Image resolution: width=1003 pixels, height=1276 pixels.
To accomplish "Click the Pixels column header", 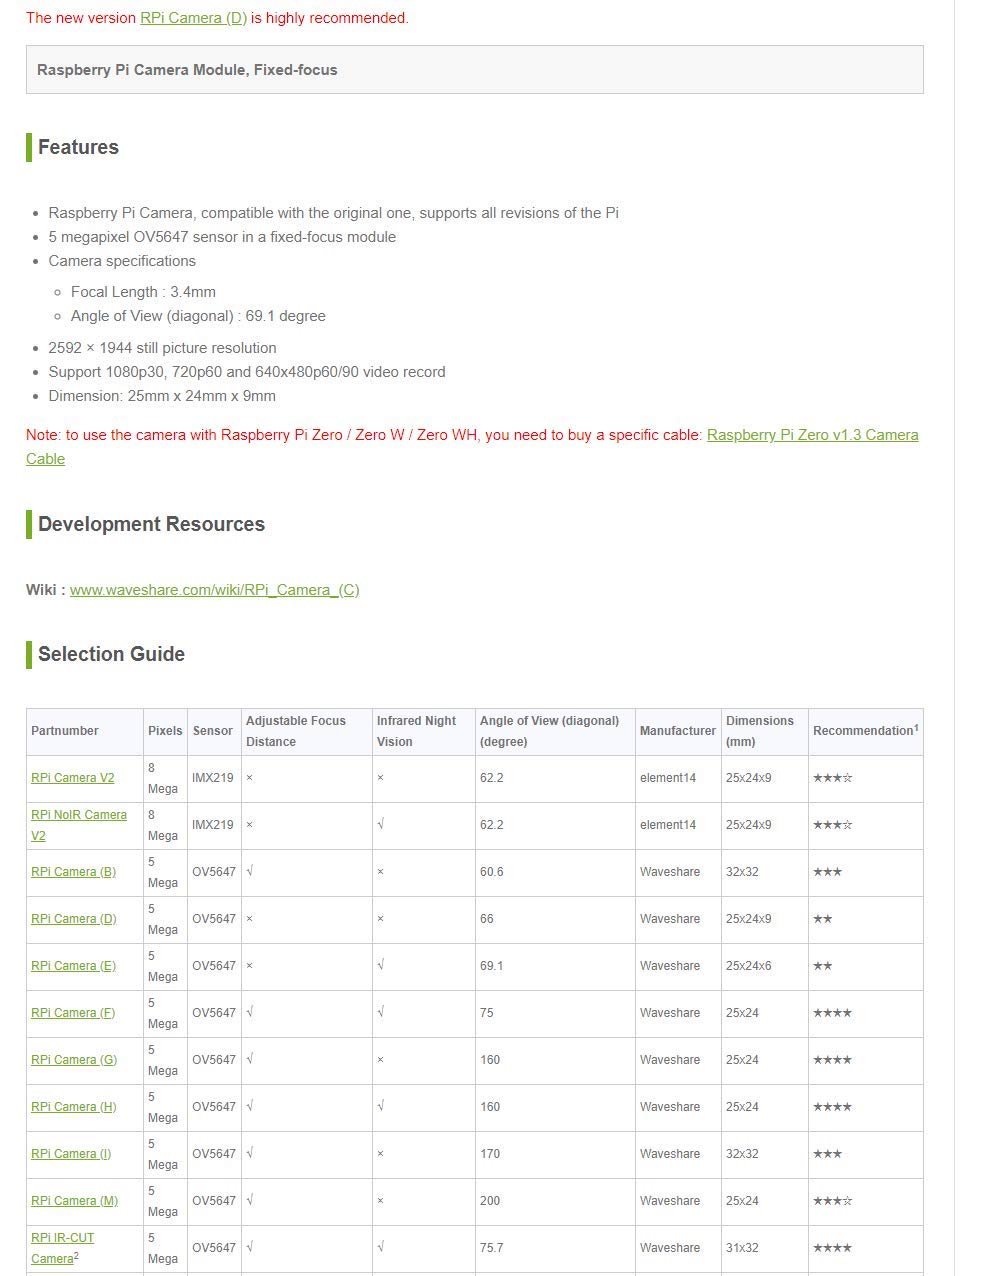I will click(165, 731).
